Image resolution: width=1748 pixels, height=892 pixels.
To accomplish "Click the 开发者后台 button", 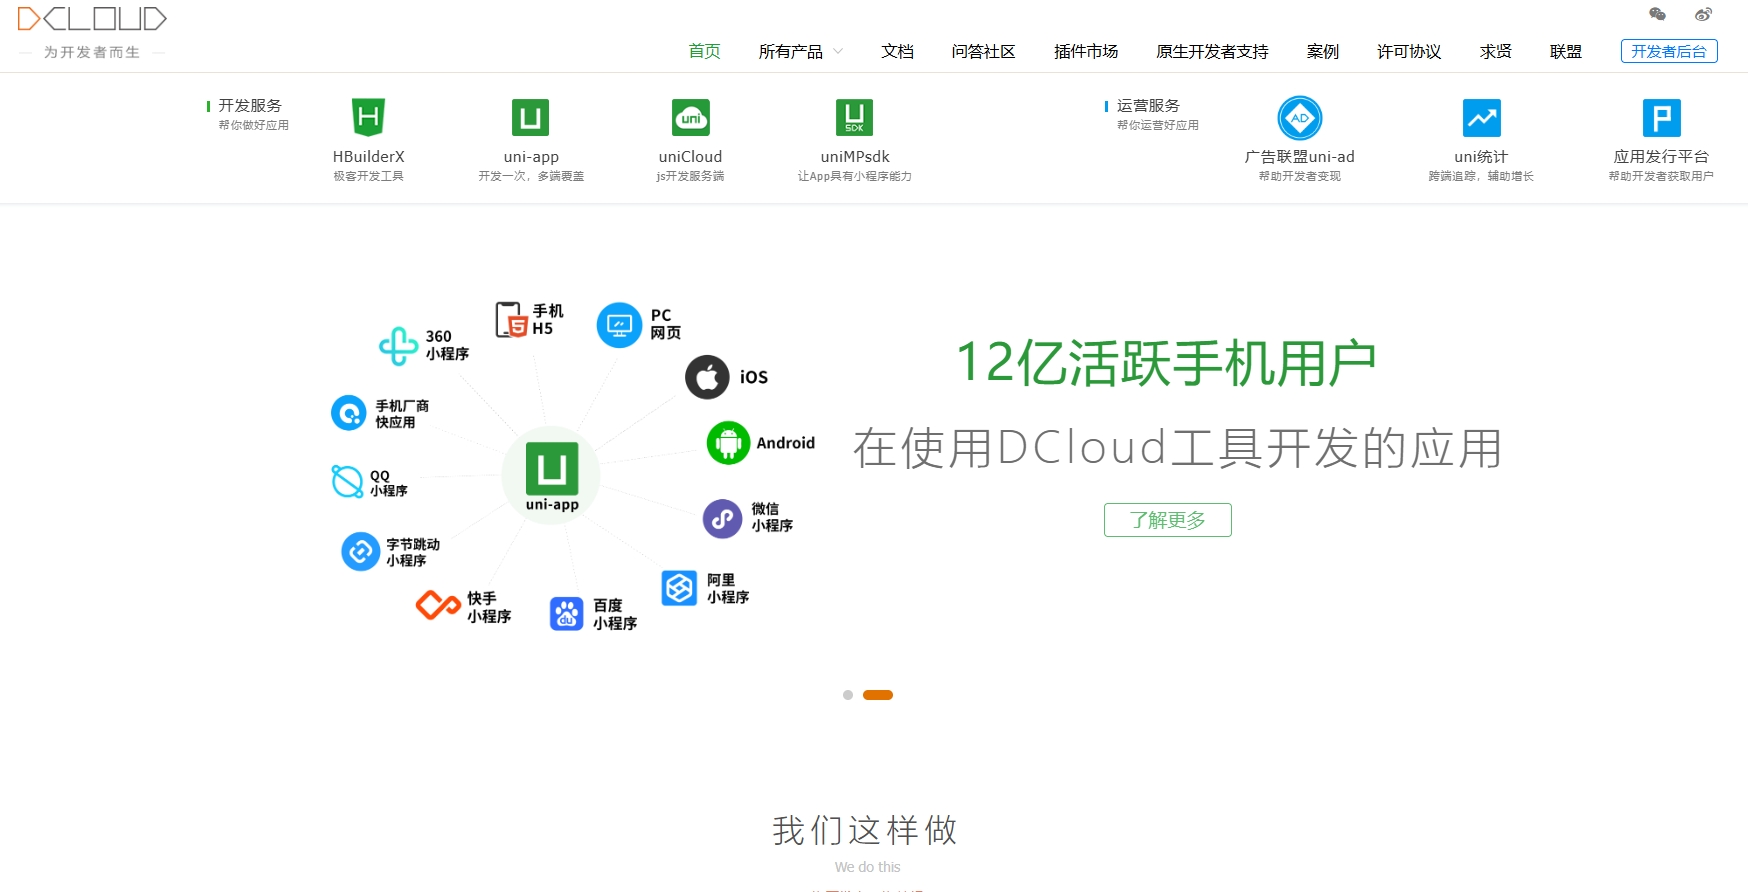I will tap(1669, 51).
